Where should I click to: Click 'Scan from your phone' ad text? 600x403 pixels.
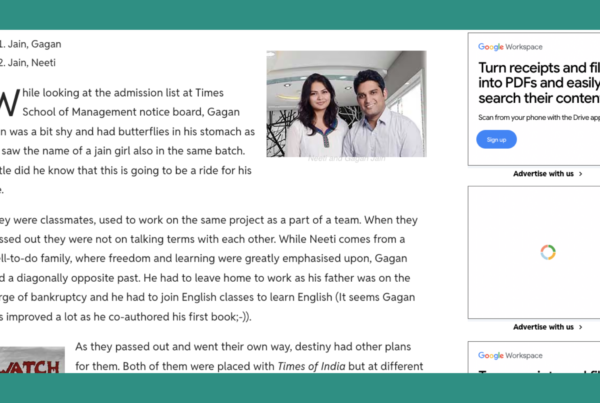point(538,117)
